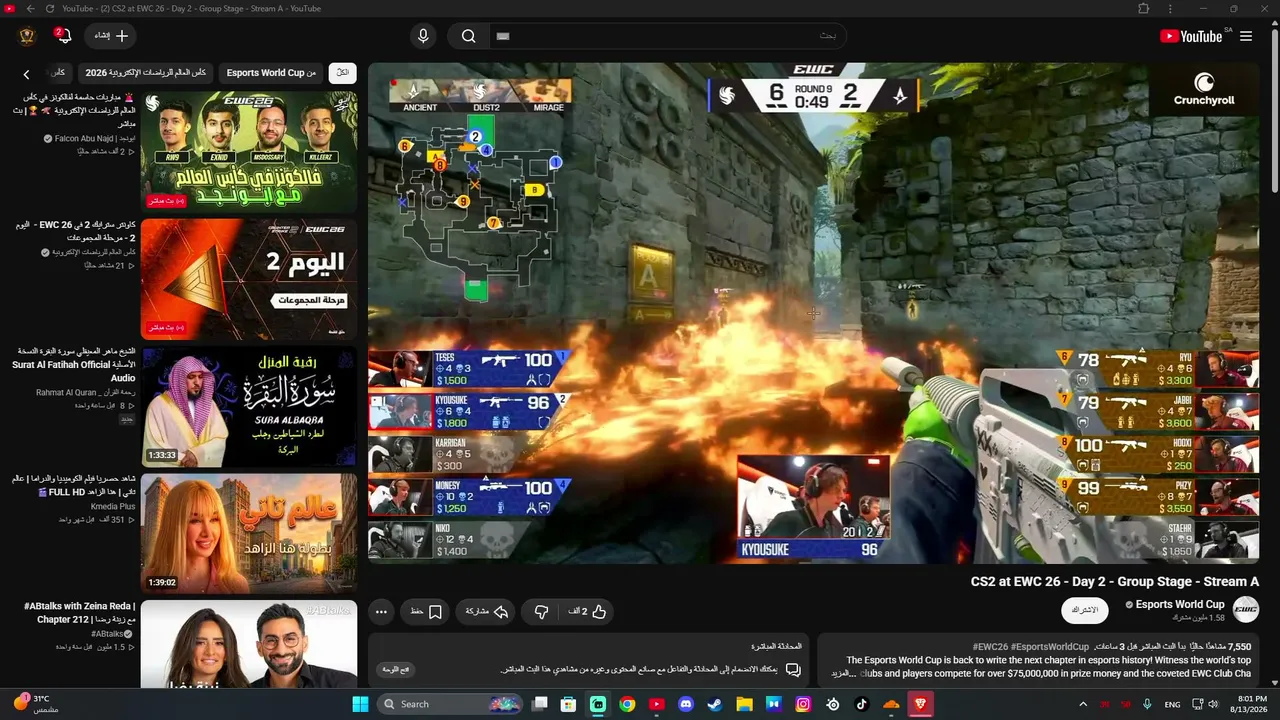Open Brave browser from taskbar

920,704
